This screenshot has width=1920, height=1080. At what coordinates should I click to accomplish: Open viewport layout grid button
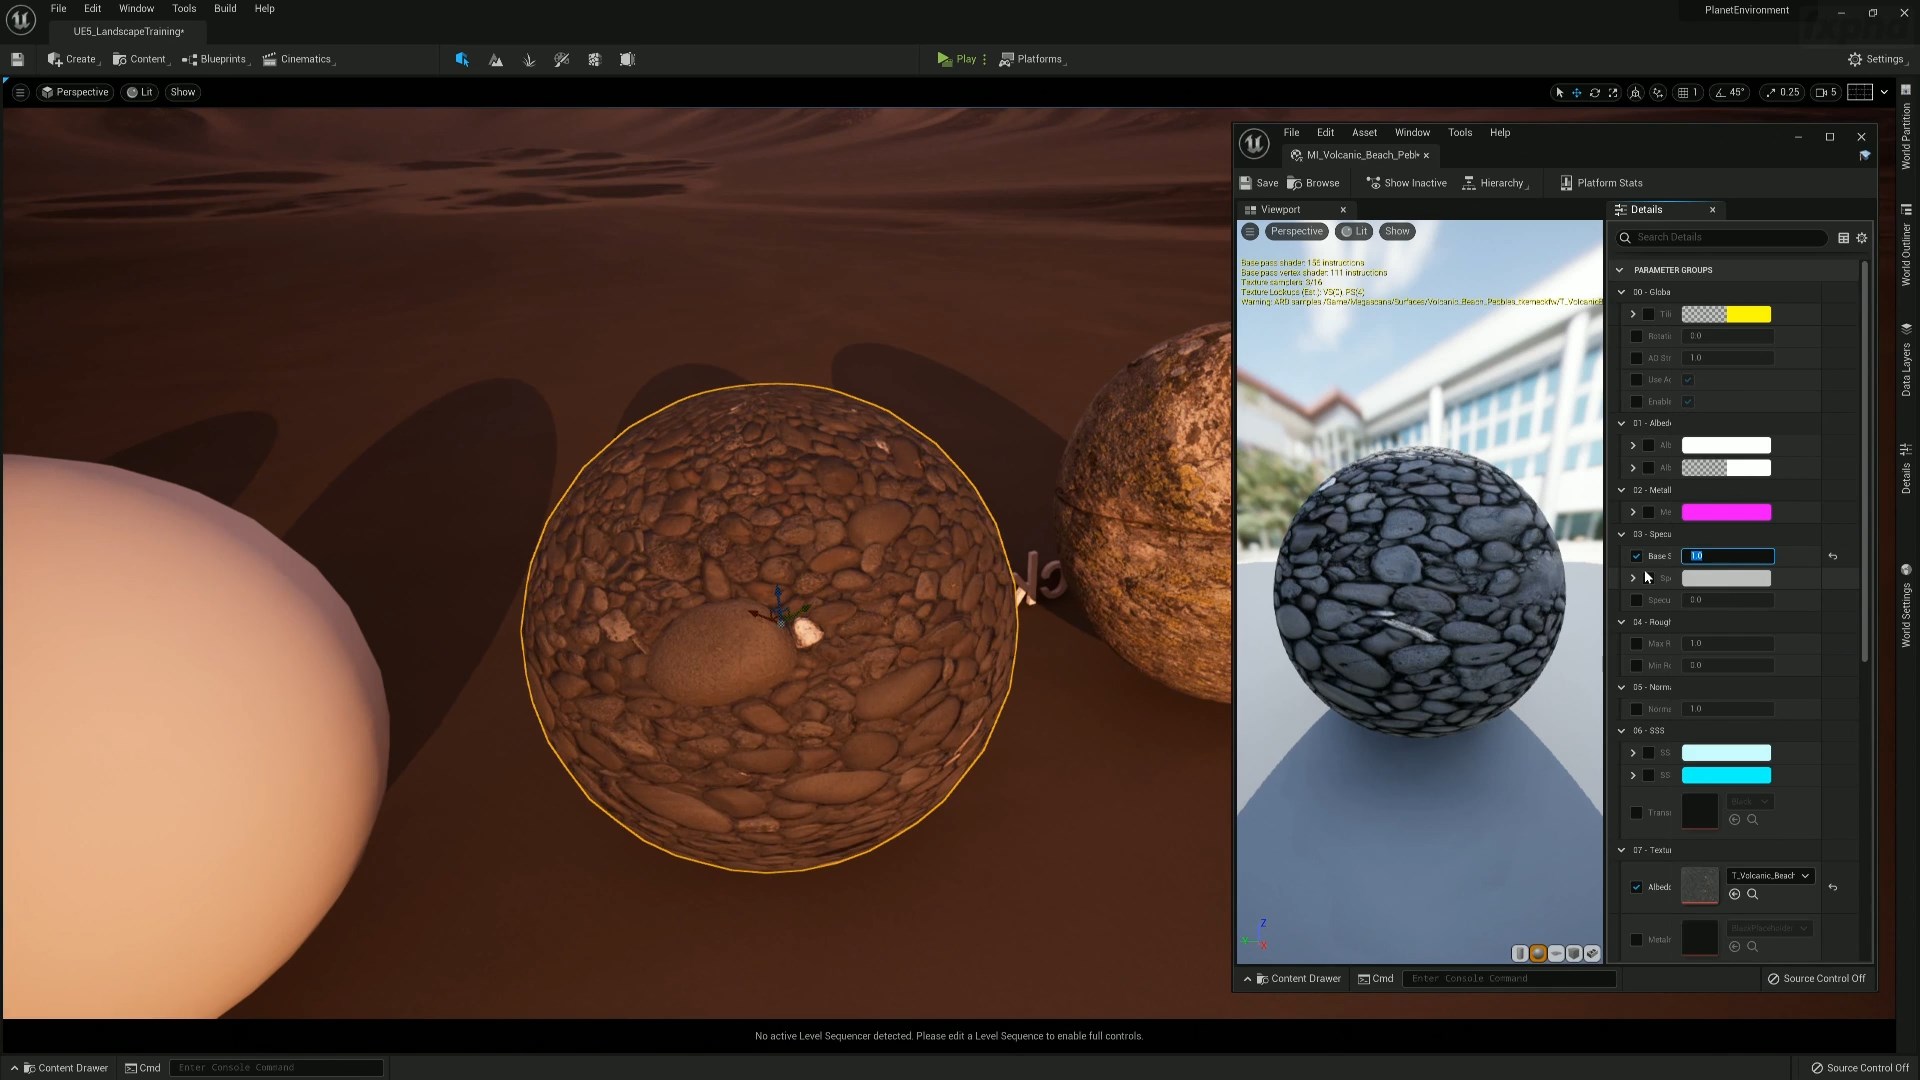tap(1860, 92)
